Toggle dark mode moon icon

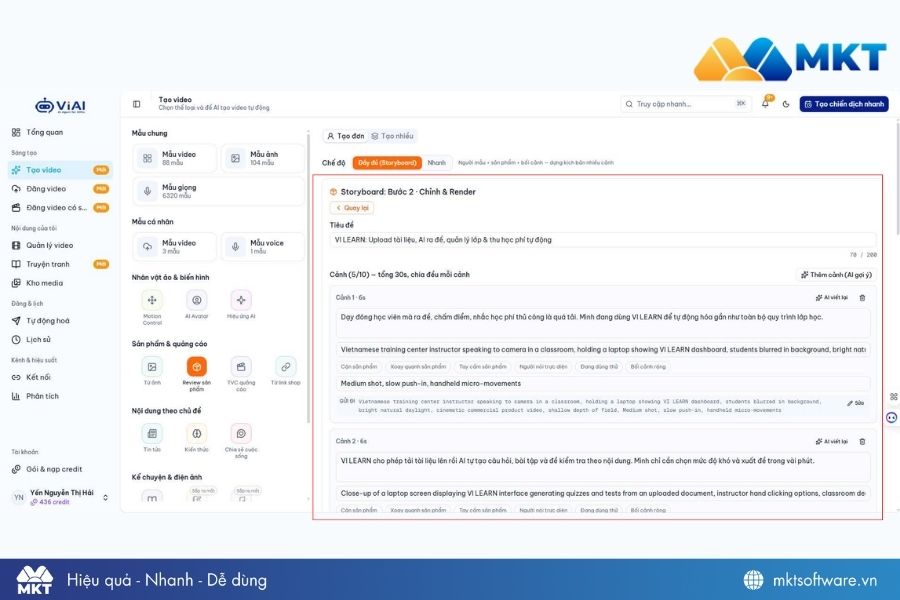pos(786,104)
